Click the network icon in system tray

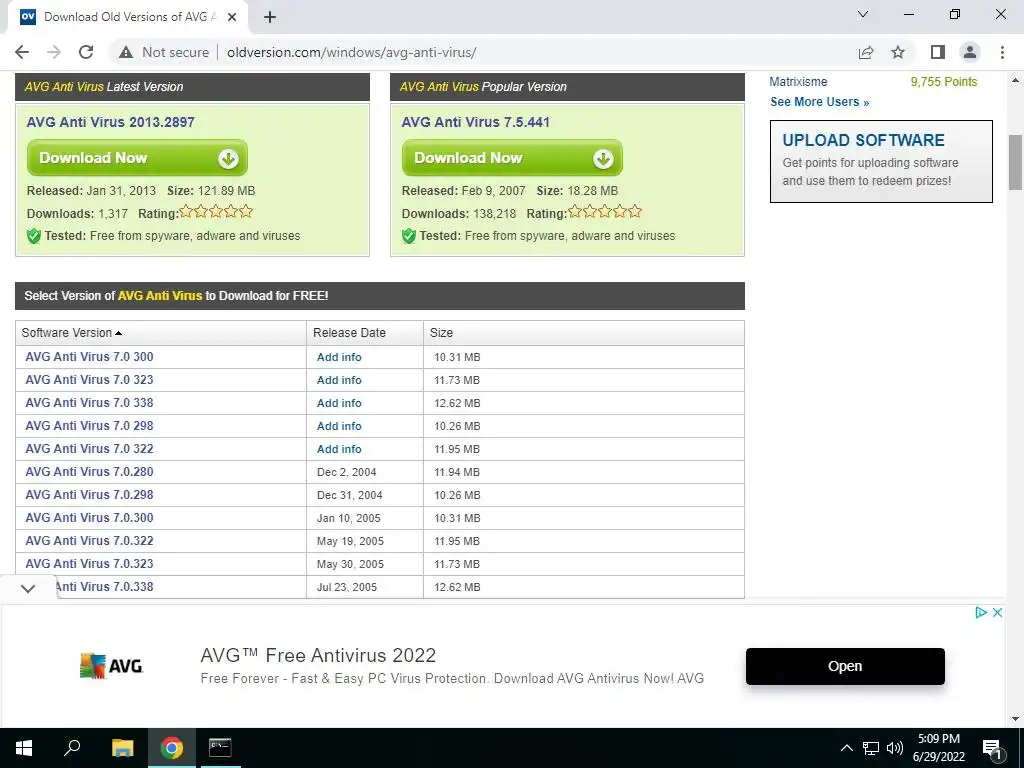[871, 748]
